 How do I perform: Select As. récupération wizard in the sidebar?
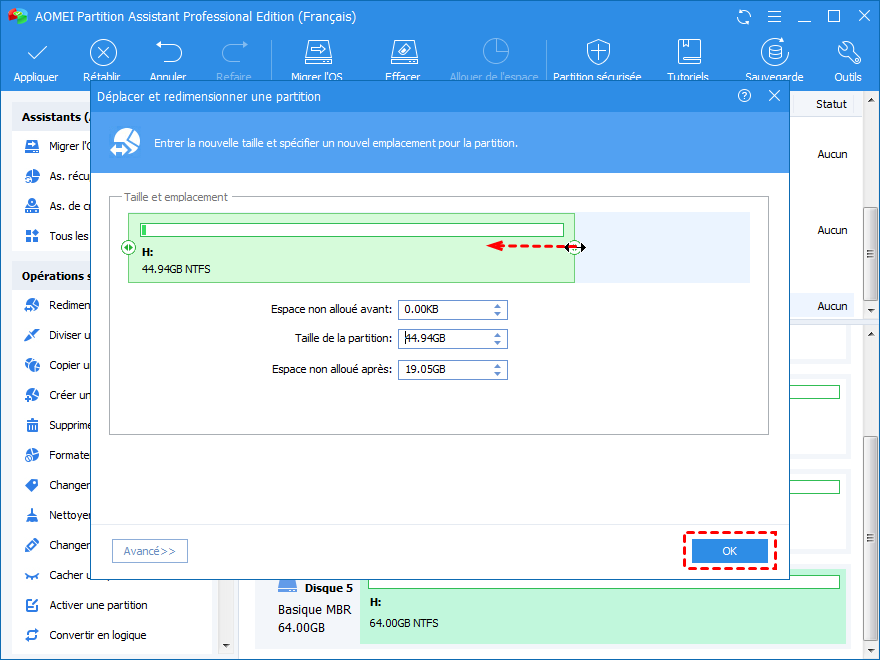57,176
